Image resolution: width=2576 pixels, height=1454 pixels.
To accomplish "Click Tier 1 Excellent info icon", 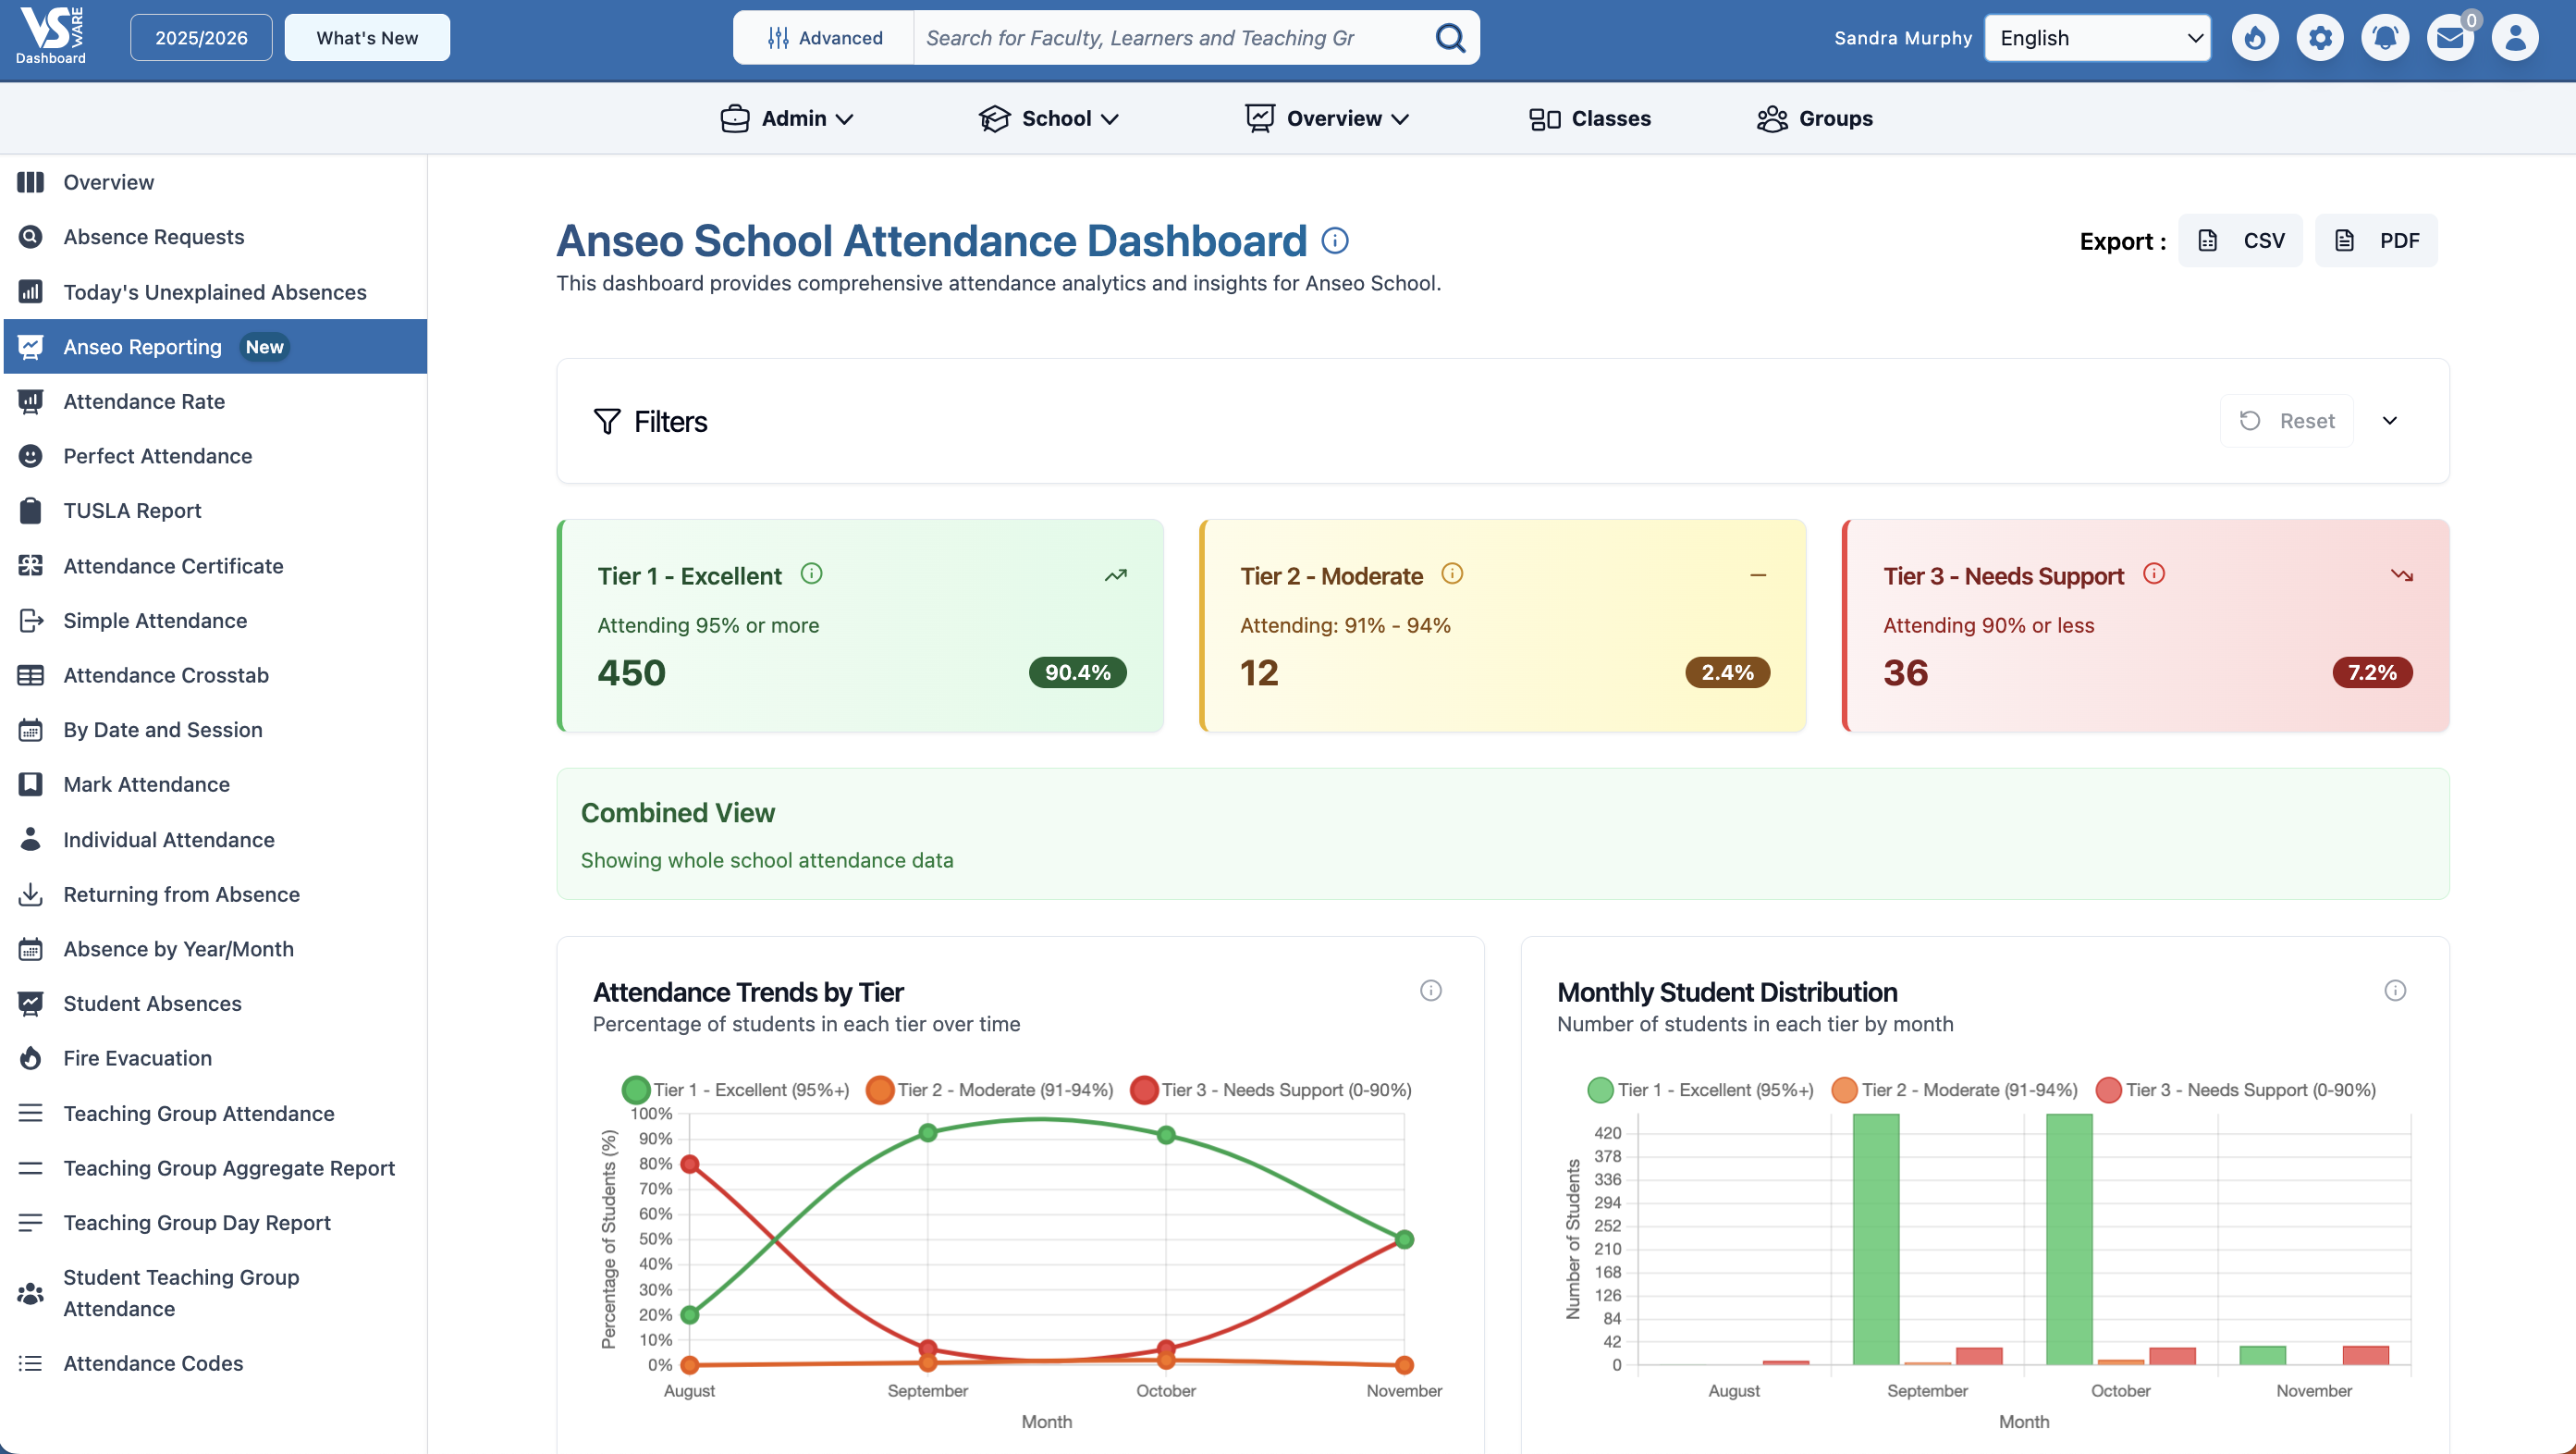I will click(811, 574).
